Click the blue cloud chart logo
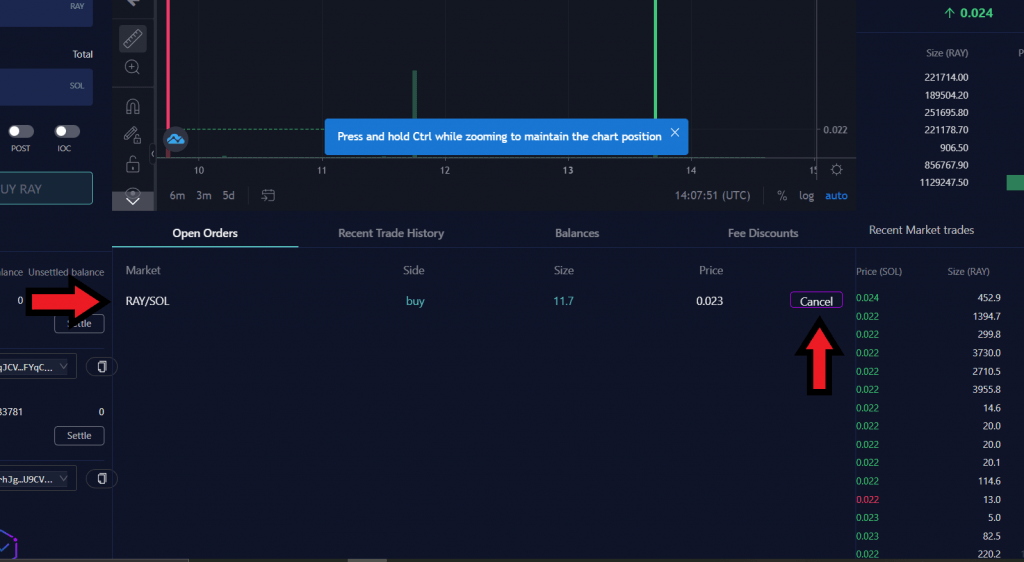The image size is (1024, 562). 175,140
